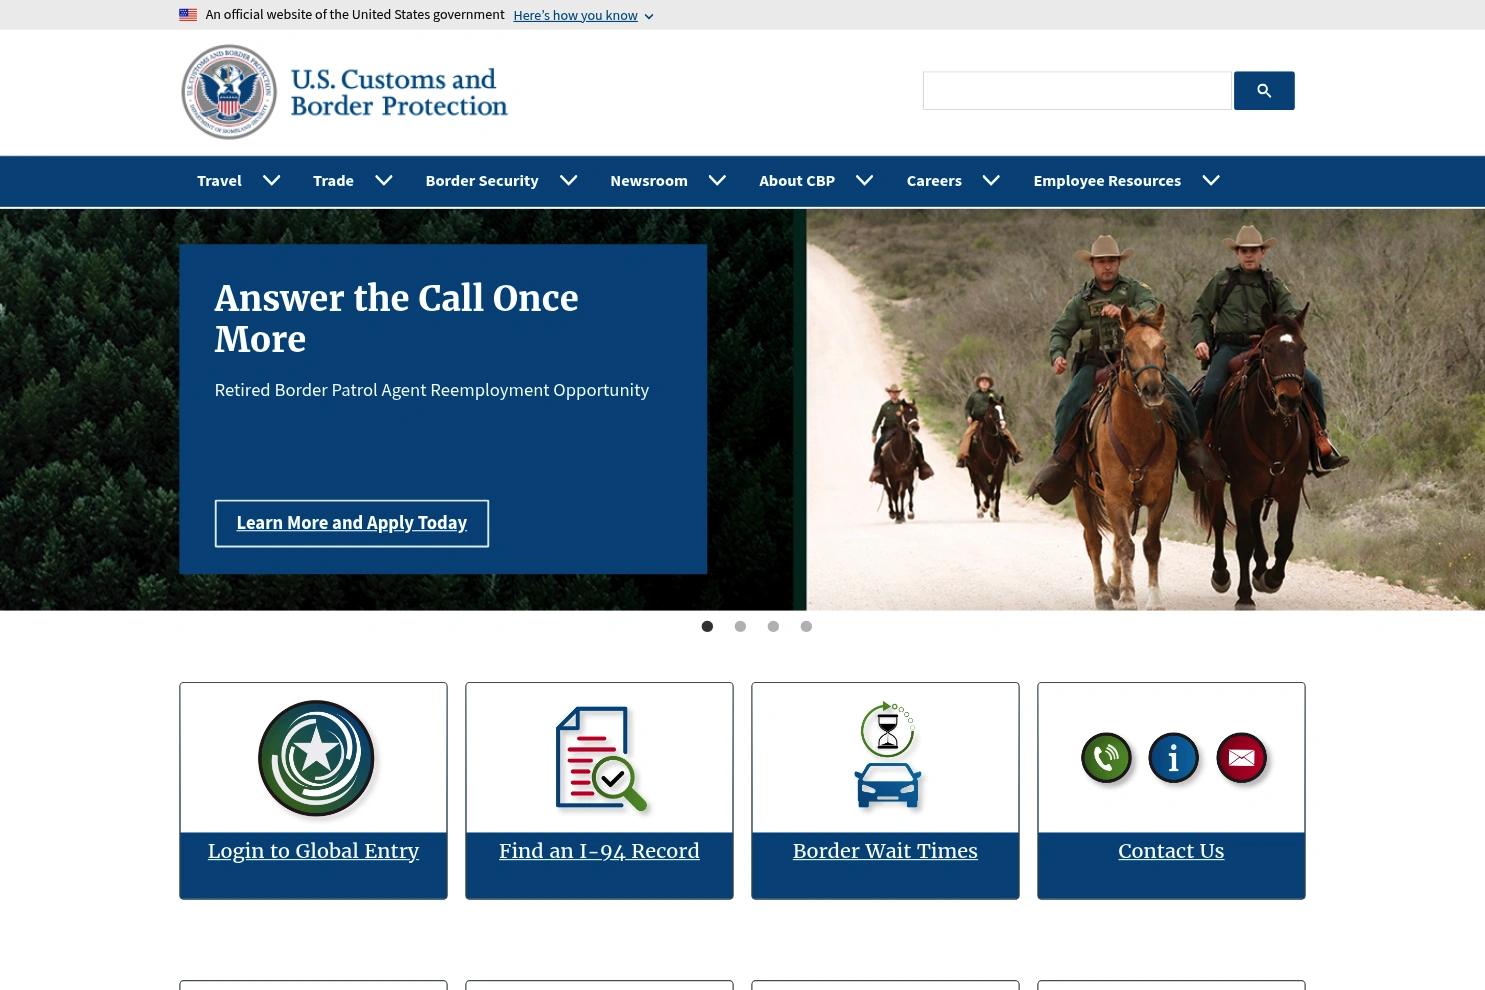This screenshot has height=990, width=1485.
Task: Click the CBP seal logo
Action: 229,92
